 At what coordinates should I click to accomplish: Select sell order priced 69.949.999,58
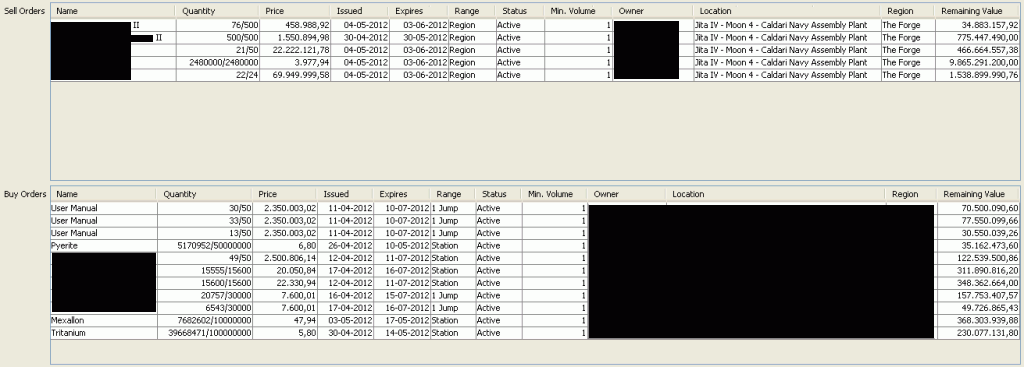tap(535, 75)
